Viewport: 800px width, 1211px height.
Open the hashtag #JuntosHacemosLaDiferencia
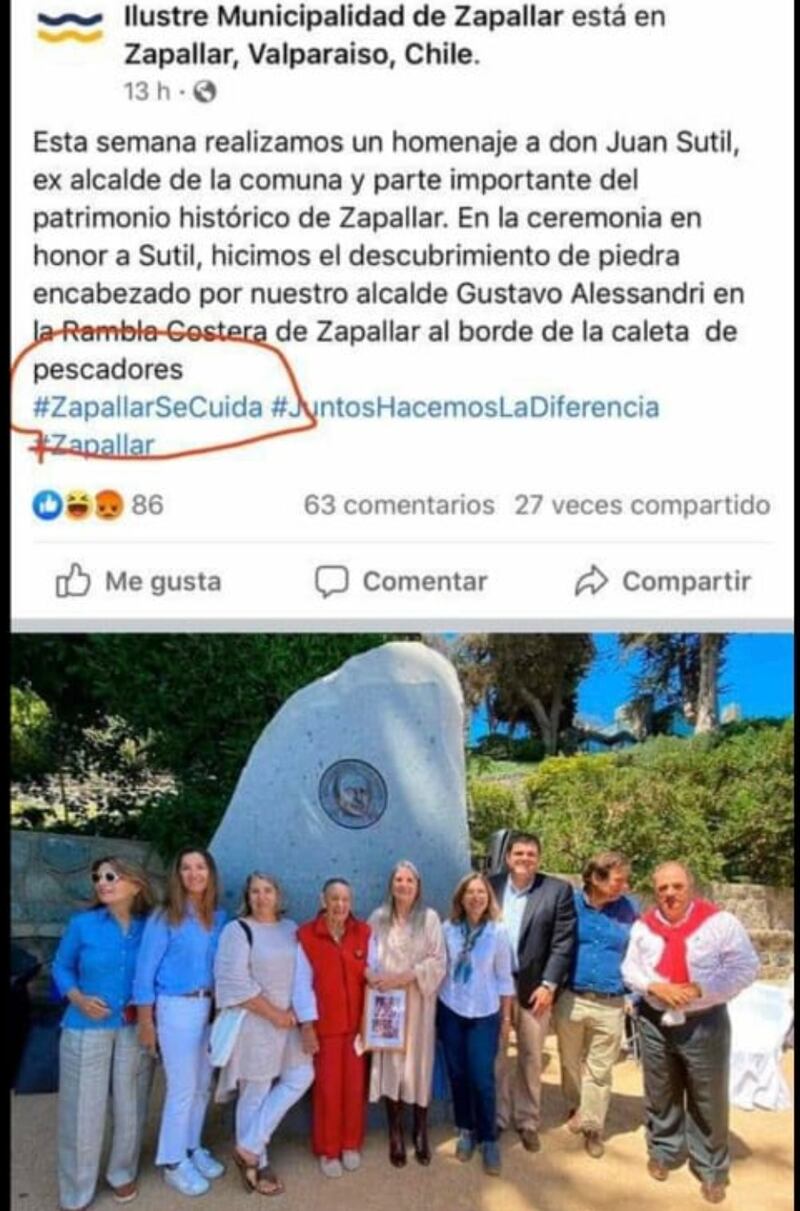click(x=465, y=407)
